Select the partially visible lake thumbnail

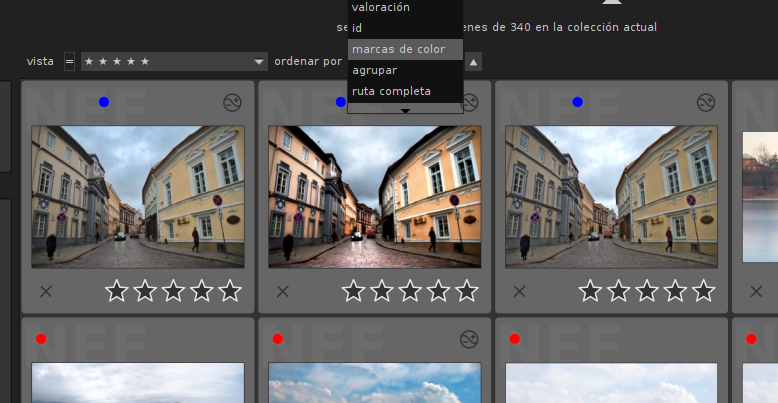pos(760,197)
